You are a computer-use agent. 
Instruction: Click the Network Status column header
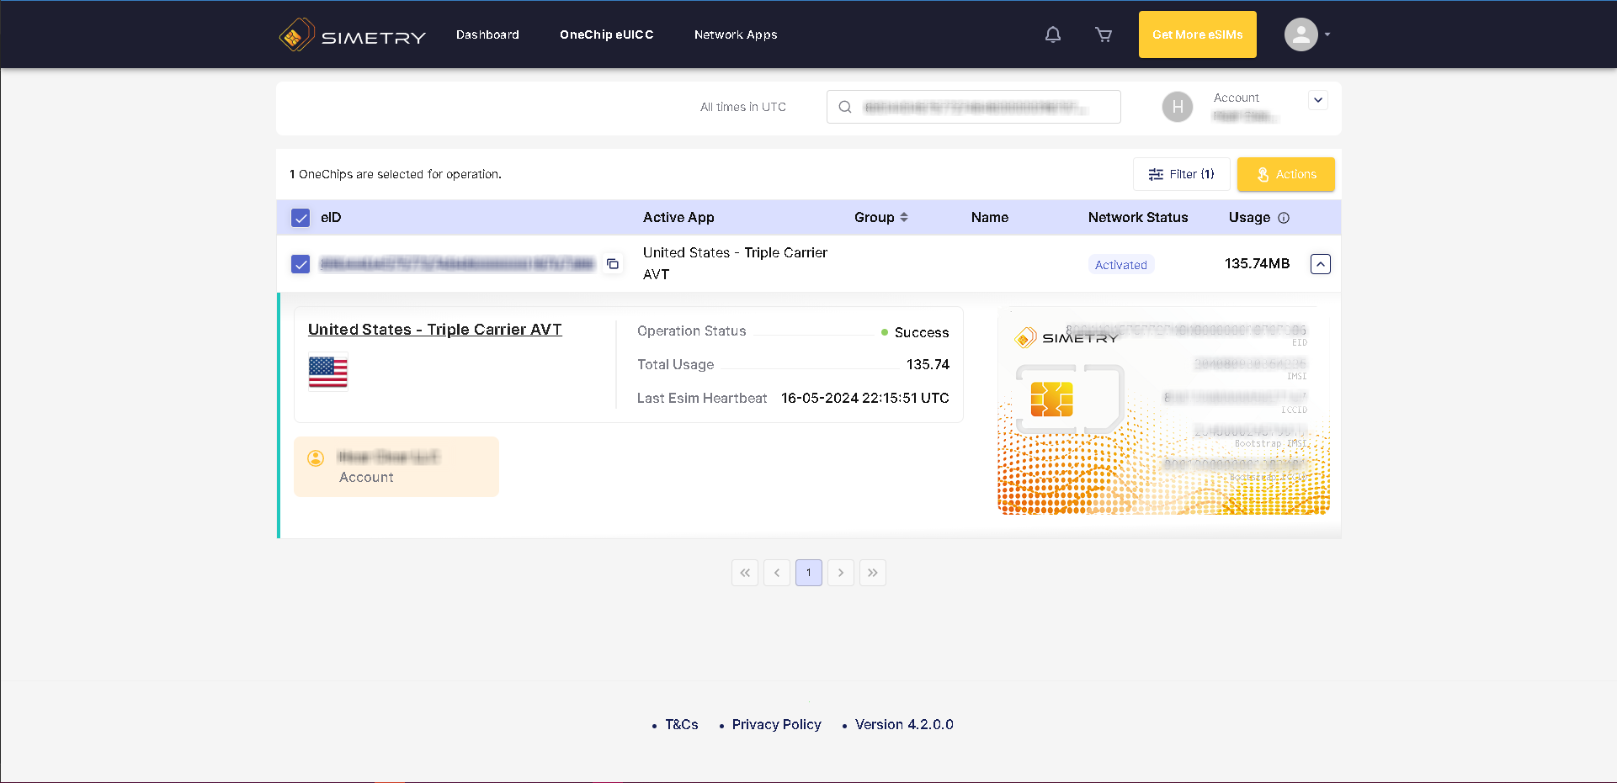1138,218
